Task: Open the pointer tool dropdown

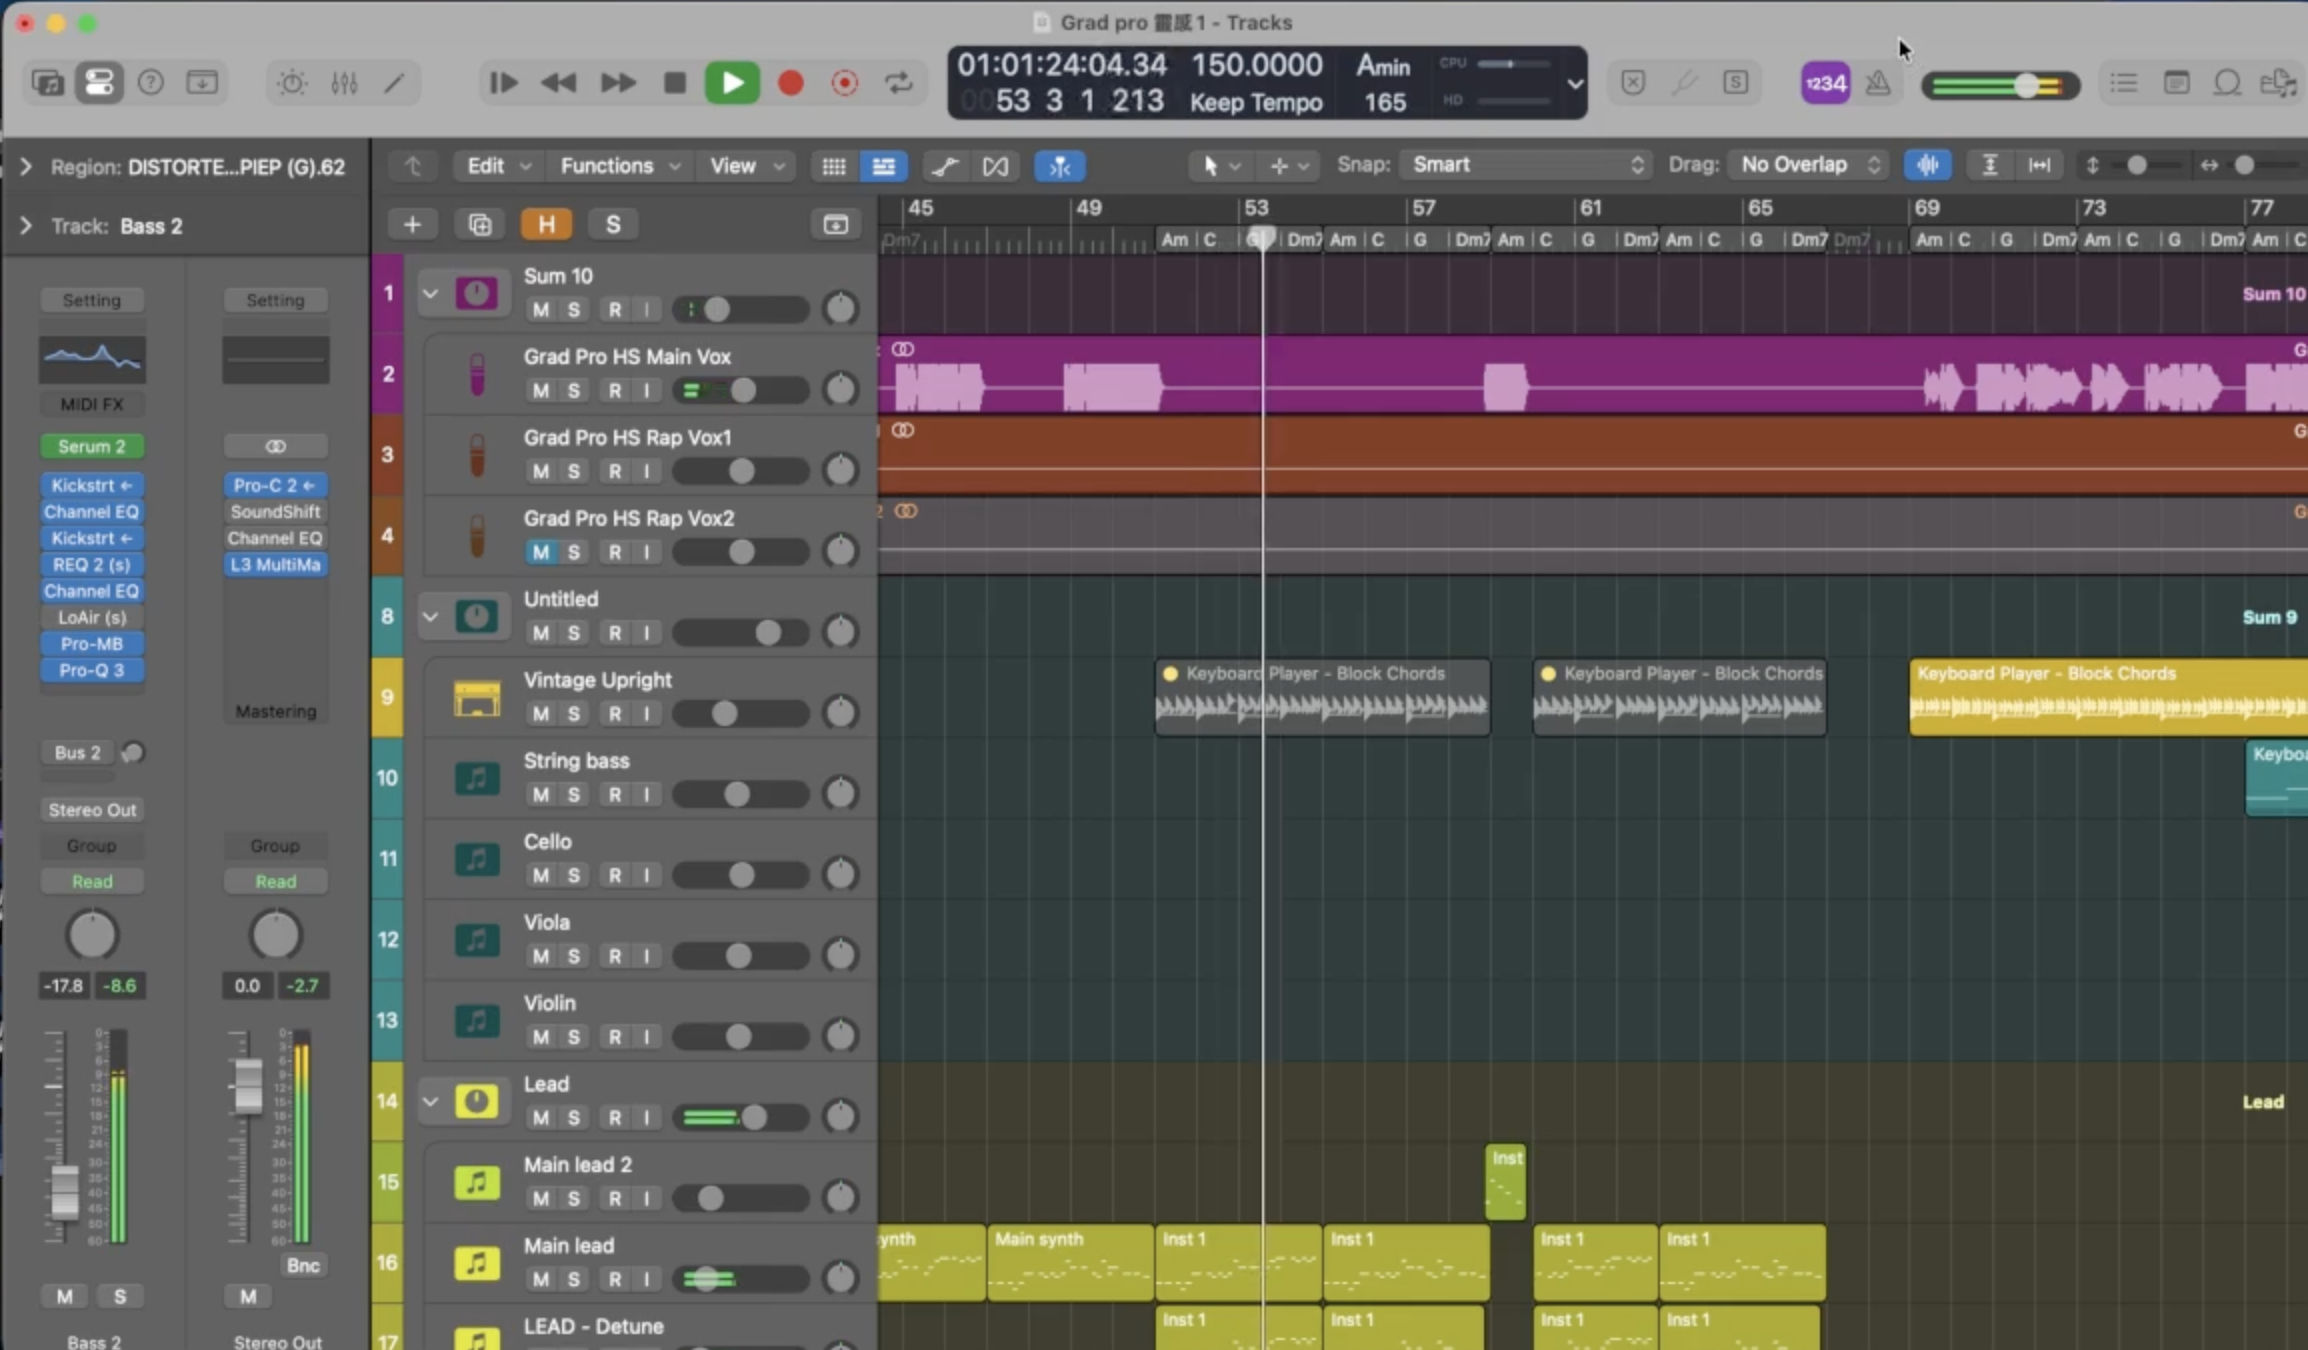Action: 1219,166
